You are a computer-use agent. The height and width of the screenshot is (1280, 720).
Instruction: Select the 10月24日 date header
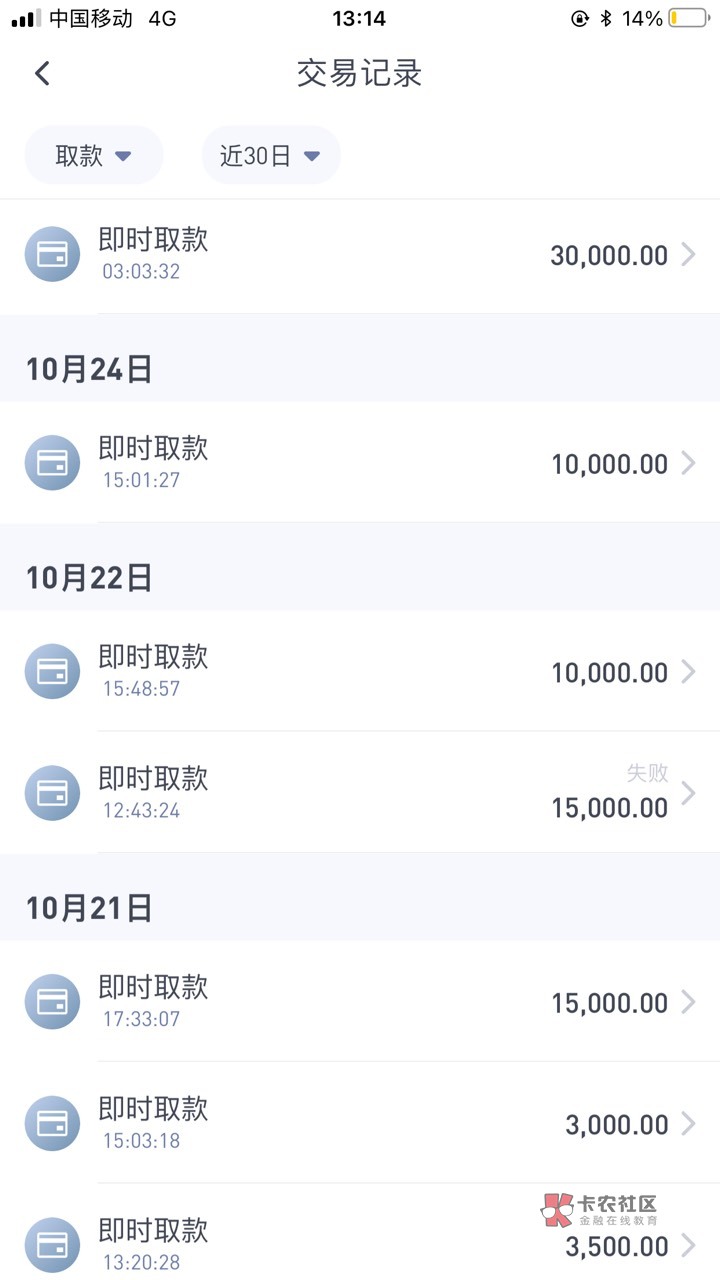tap(89, 370)
